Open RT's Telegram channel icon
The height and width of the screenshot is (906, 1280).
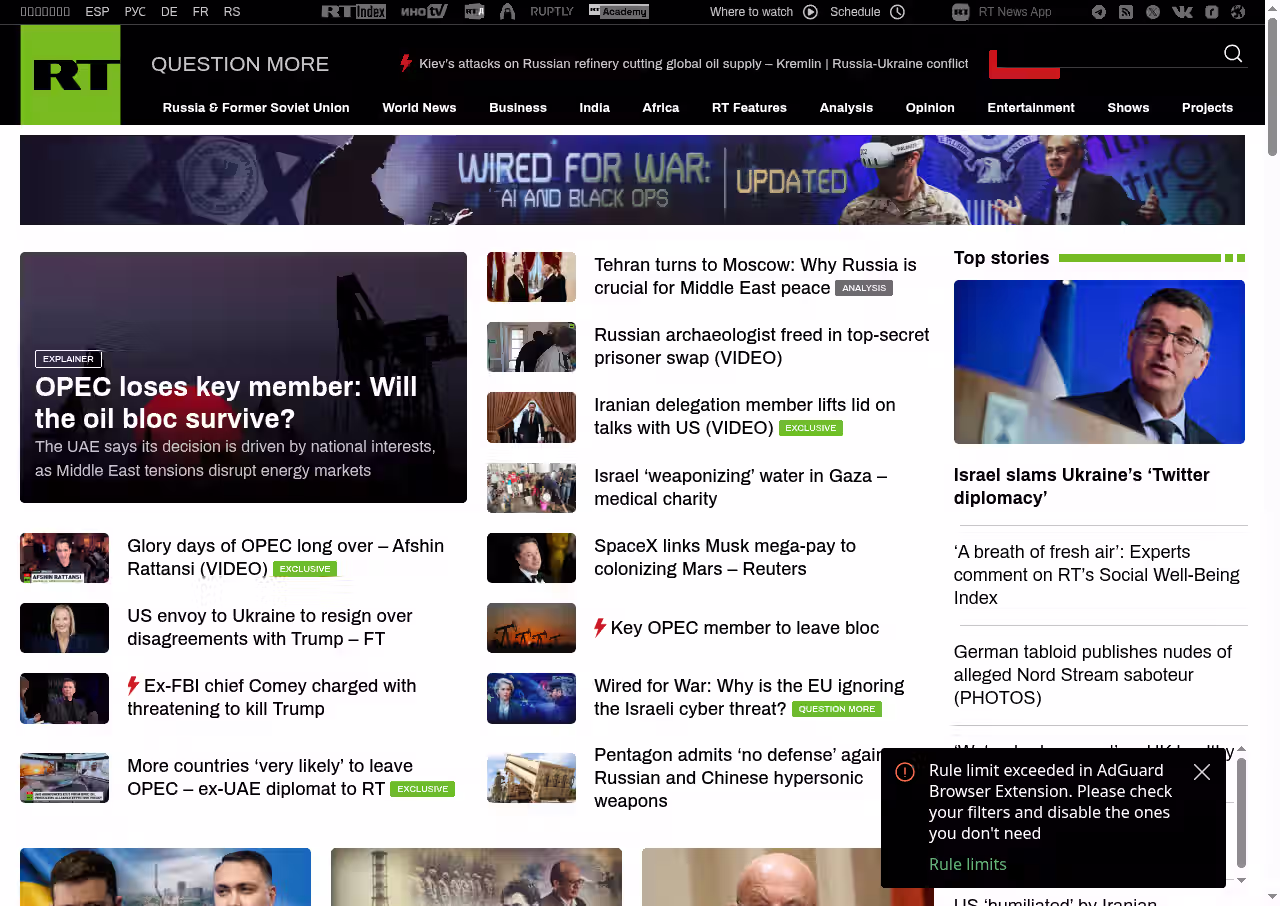1099,12
